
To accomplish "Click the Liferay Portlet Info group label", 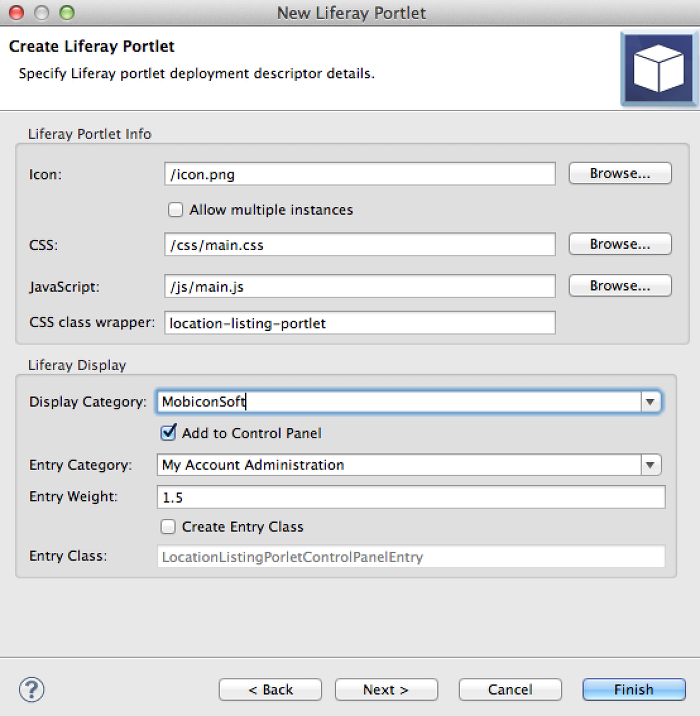I will (89, 134).
